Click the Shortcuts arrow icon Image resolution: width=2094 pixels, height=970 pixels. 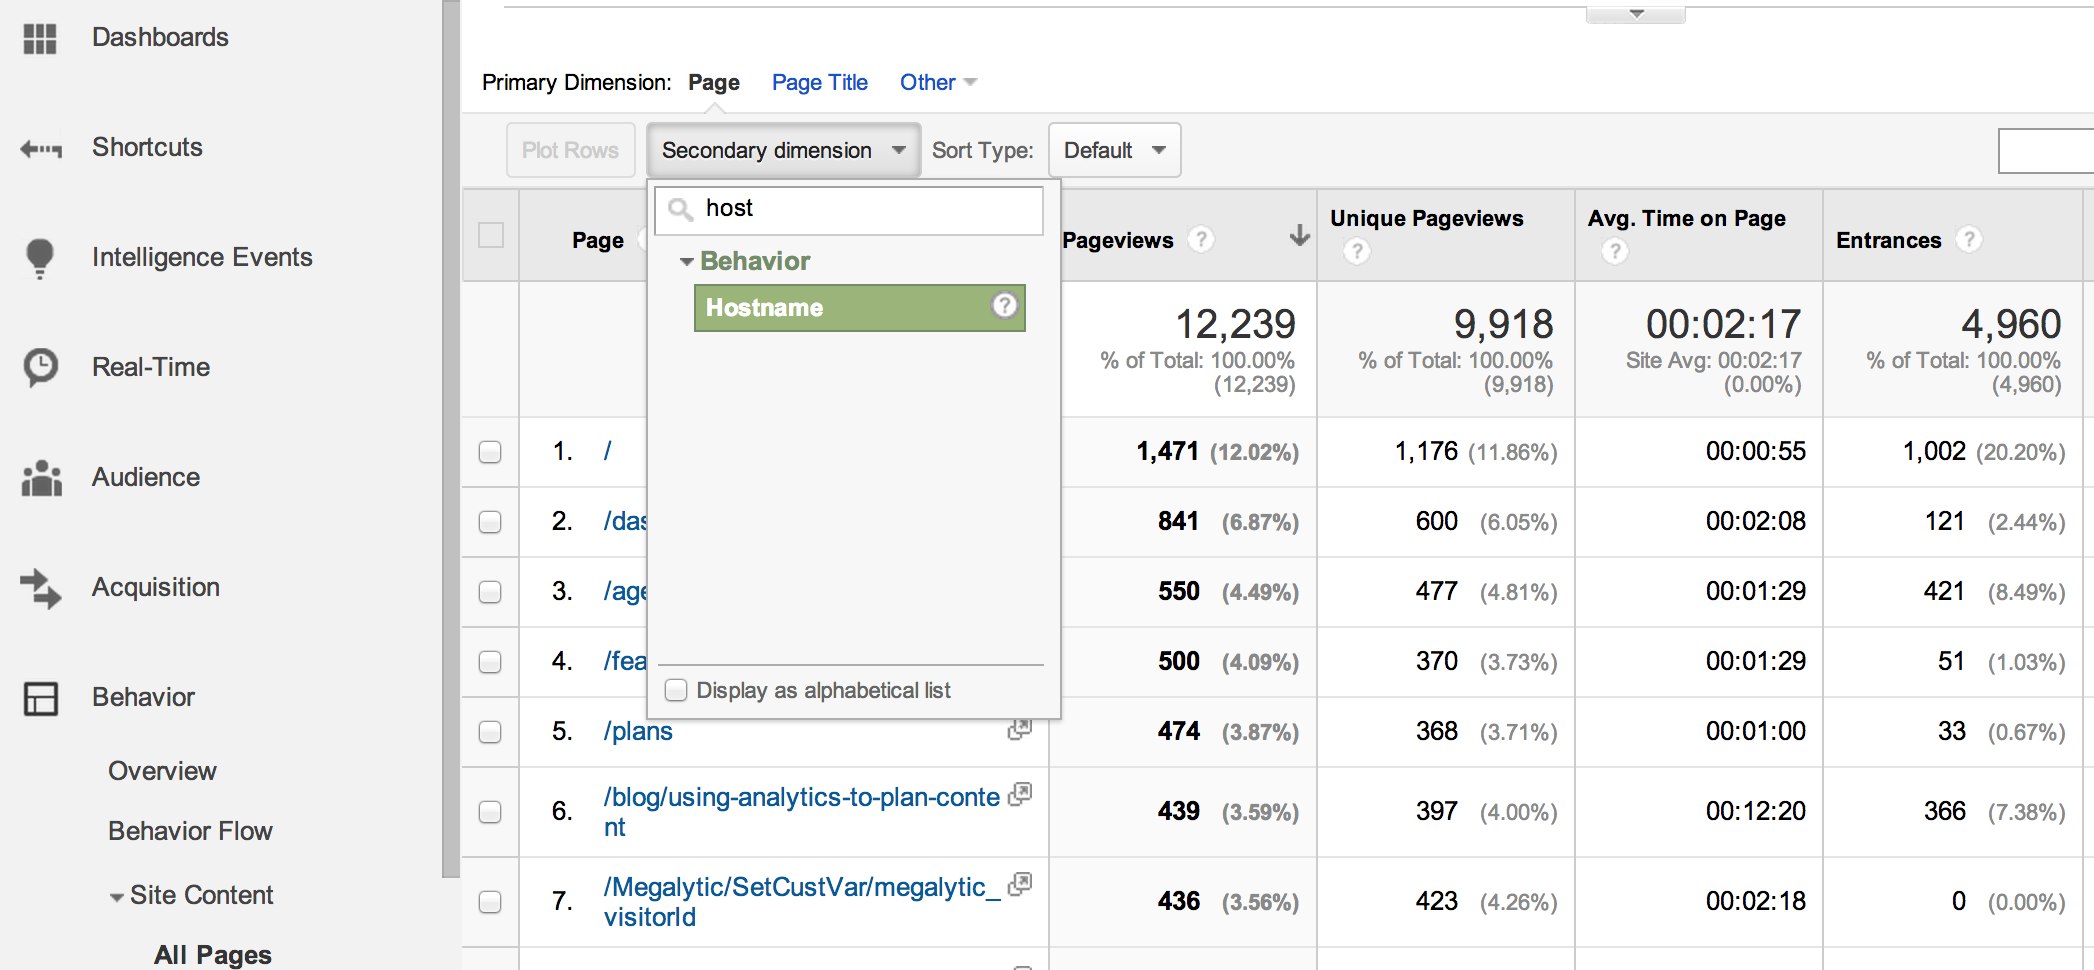pos(41,149)
